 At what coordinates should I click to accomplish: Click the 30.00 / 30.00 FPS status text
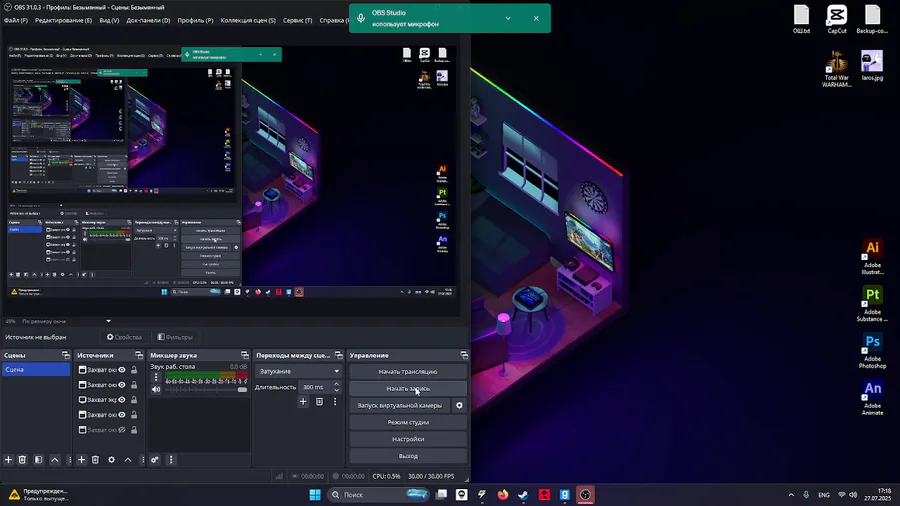click(x=430, y=476)
